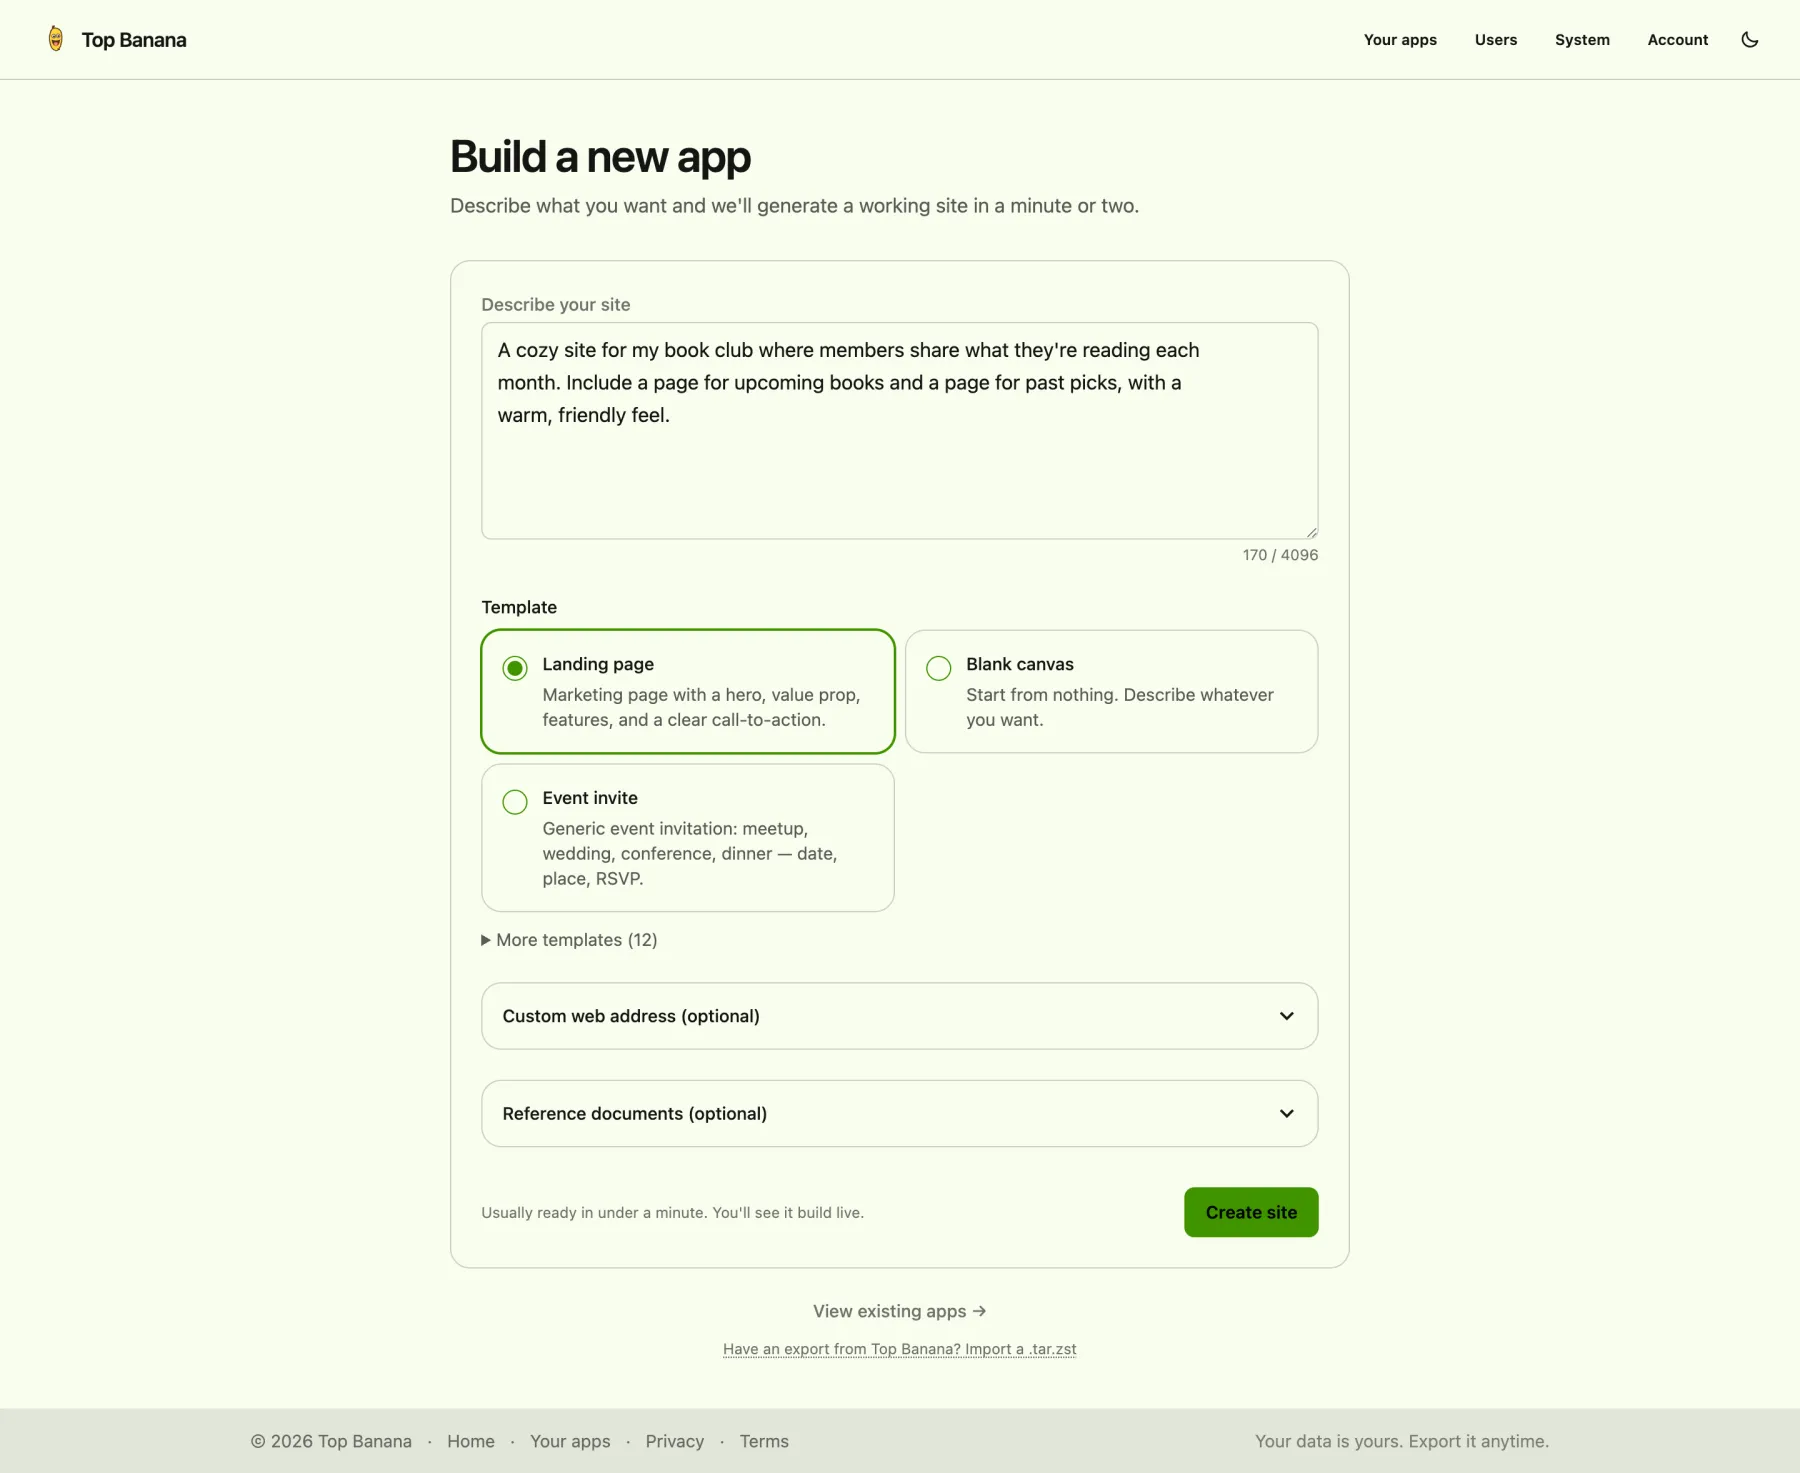Click the 170 / 4096 character counter
The height and width of the screenshot is (1473, 1800).
[1280, 555]
